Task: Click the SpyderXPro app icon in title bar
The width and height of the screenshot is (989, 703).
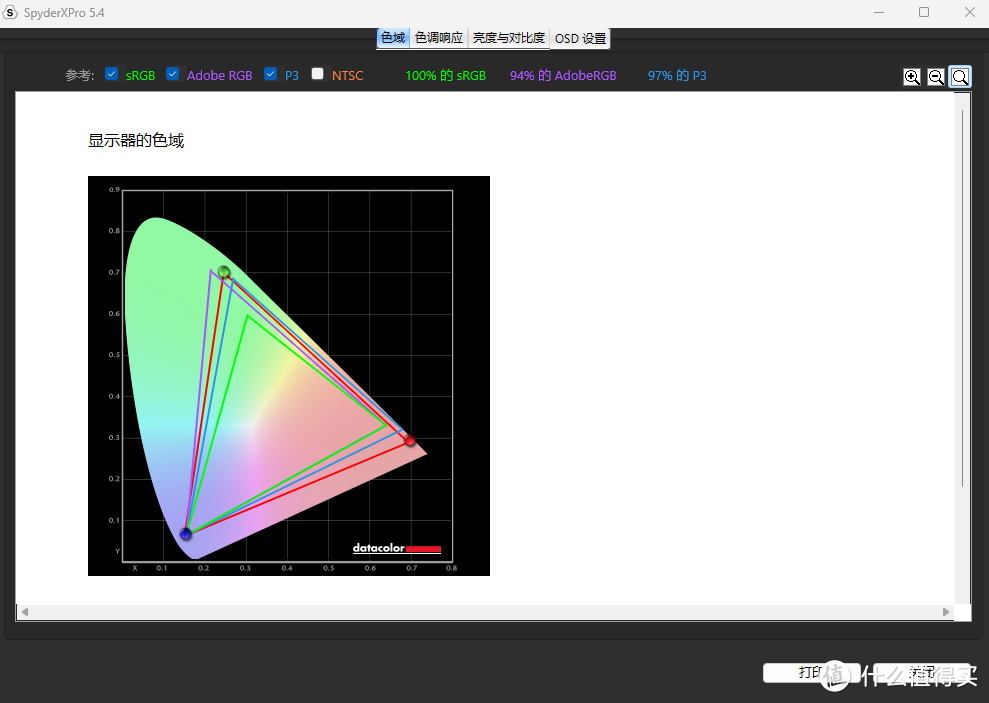Action: point(10,13)
